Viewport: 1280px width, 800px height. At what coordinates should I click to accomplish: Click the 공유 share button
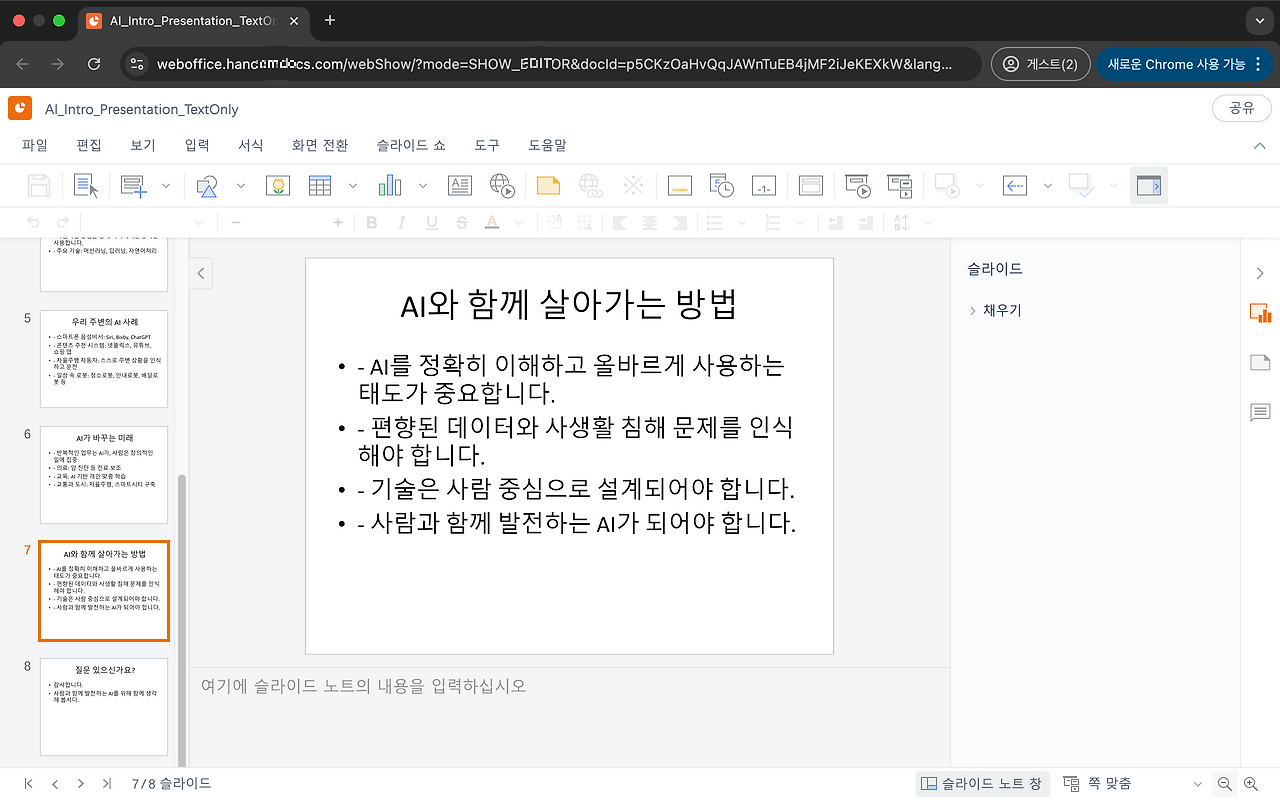tap(1241, 108)
